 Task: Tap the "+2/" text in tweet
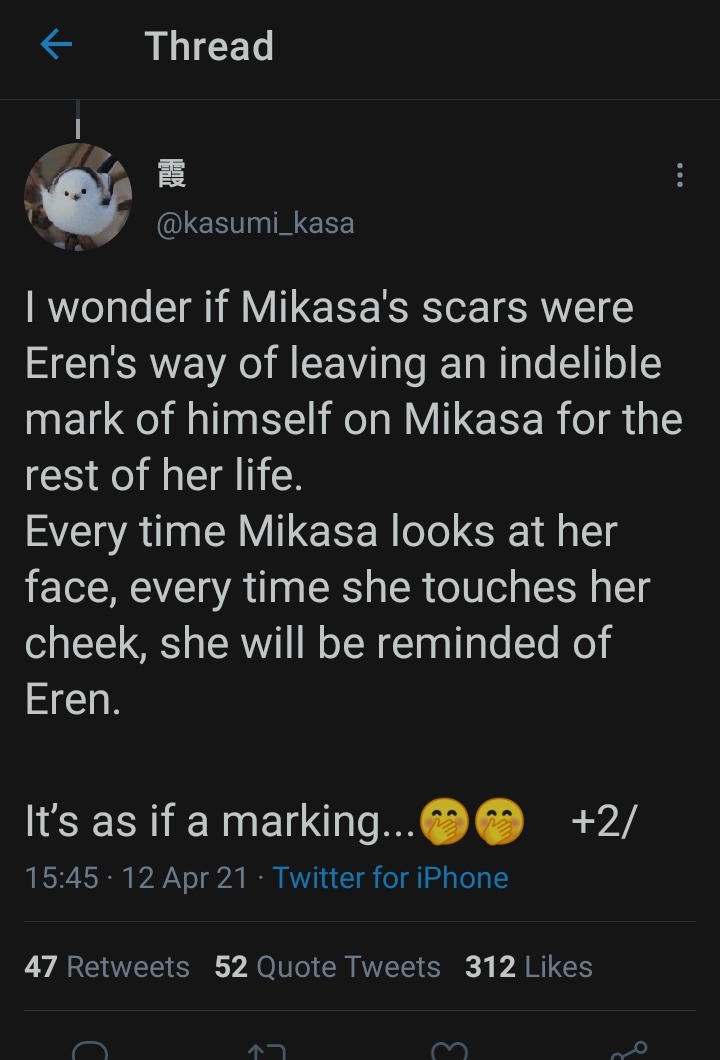click(x=603, y=822)
